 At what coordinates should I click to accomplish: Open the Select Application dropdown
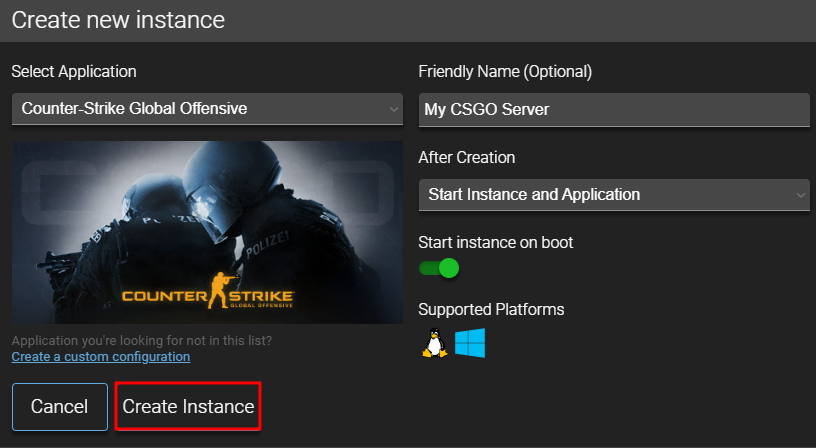click(207, 109)
